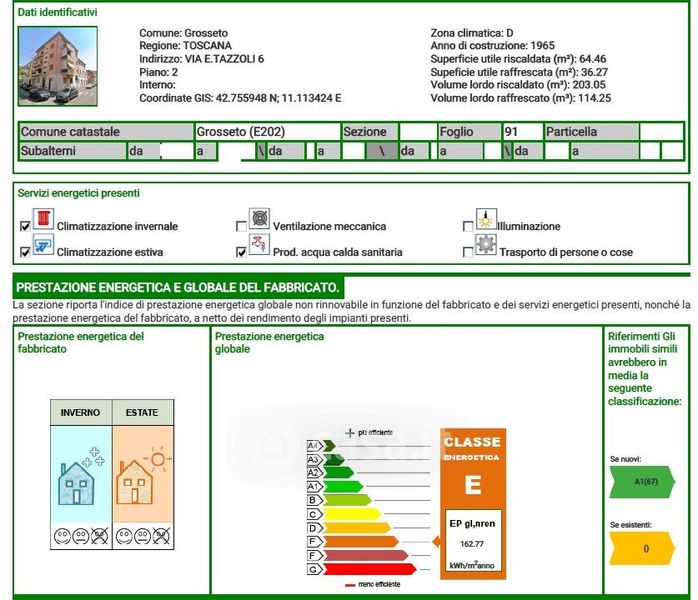The height and width of the screenshot is (600, 698).
Task: Toggle the Prod. acqua calda sanitaria checkbox
Action: click(x=241, y=252)
